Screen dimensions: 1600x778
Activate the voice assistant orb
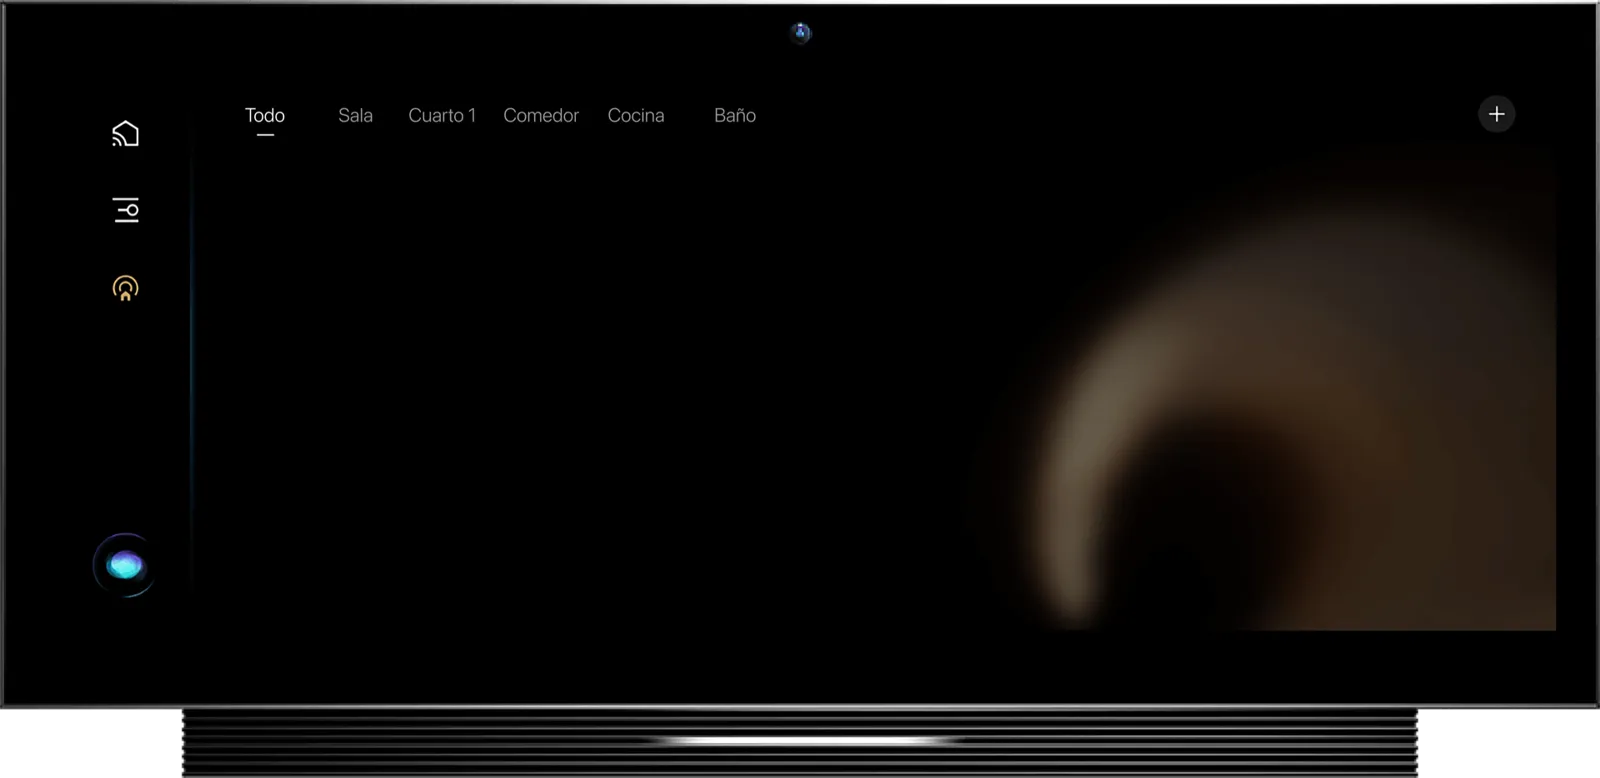pos(125,565)
